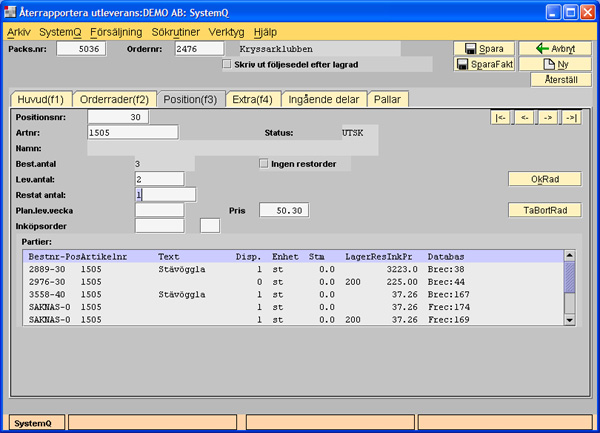
Task: Select the row 3558-40 in Partier
Action: 293,295
